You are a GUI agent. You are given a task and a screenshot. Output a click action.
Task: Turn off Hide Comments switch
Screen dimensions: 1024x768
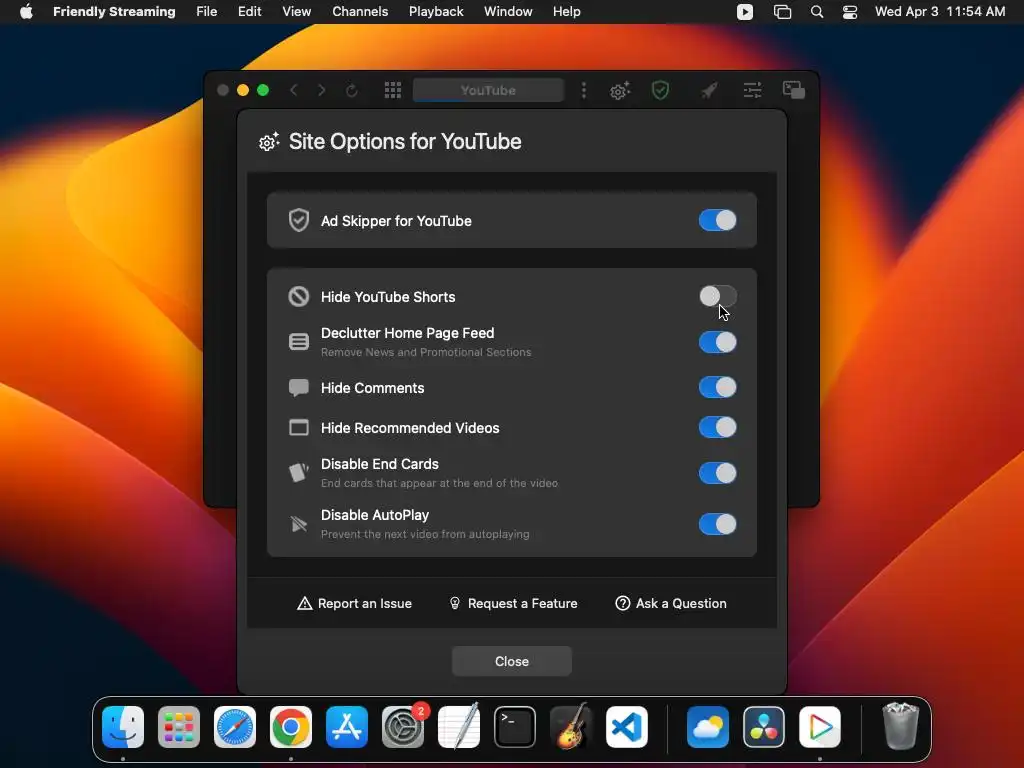717,387
